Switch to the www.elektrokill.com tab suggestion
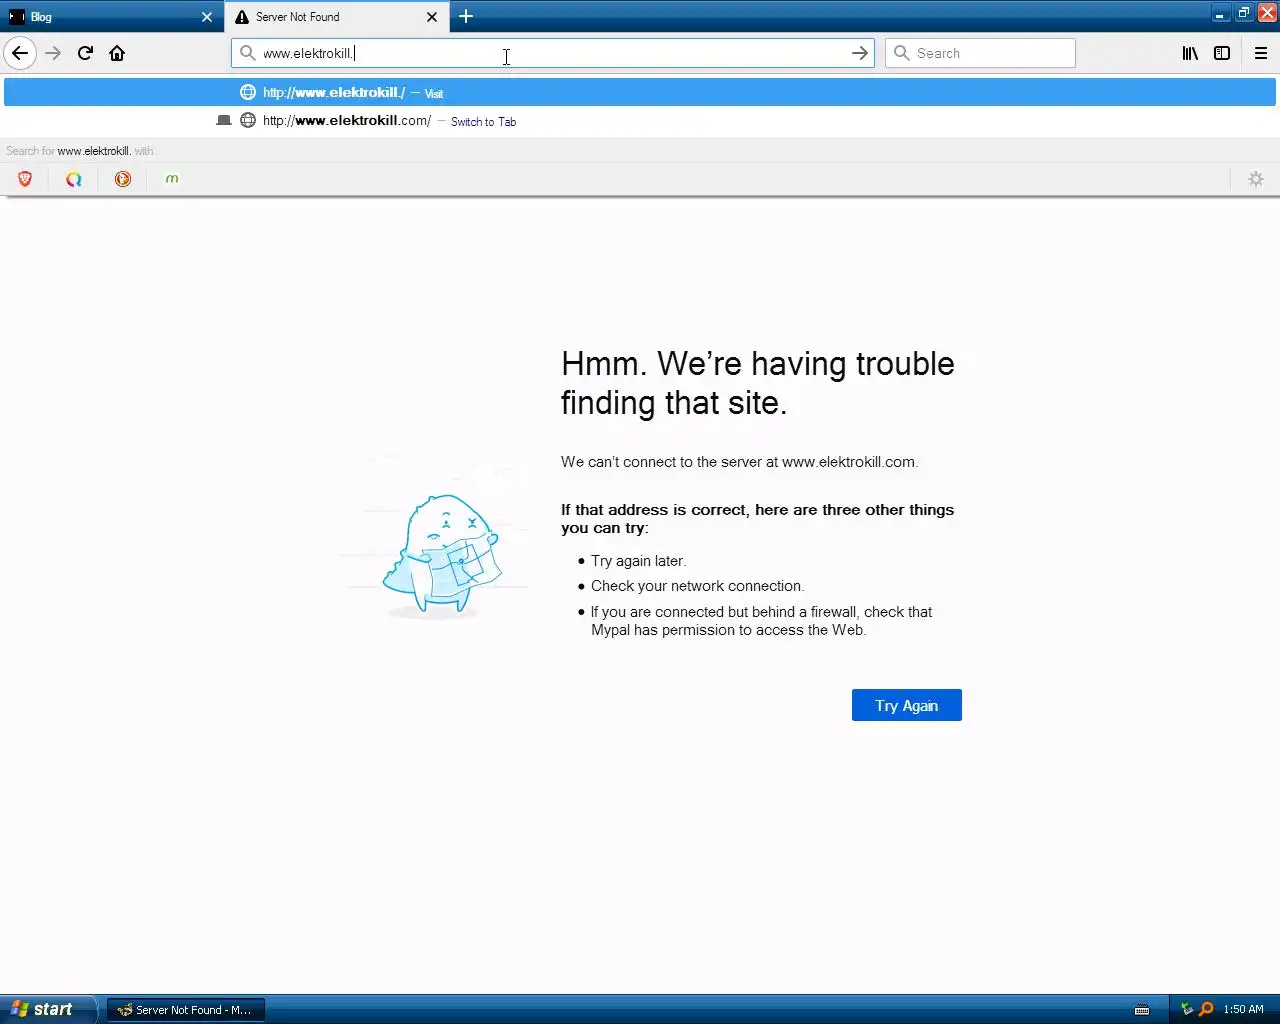Viewport: 1280px width, 1024px height. [x=640, y=121]
